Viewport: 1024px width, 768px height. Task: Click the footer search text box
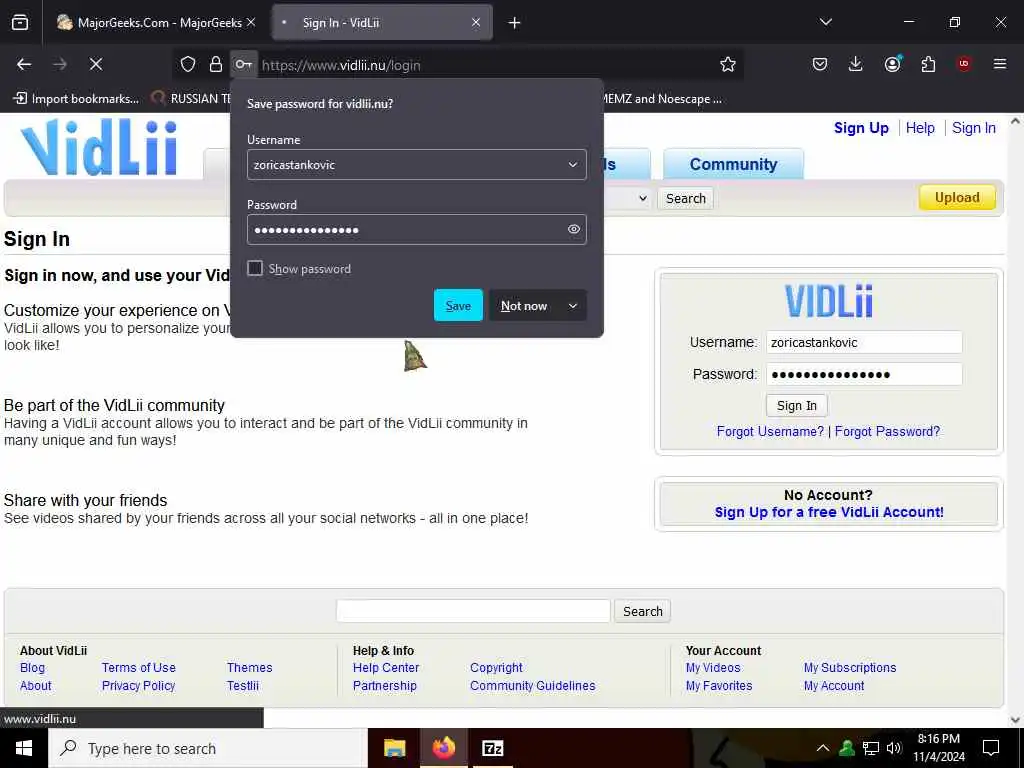click(x=473, y=611)
